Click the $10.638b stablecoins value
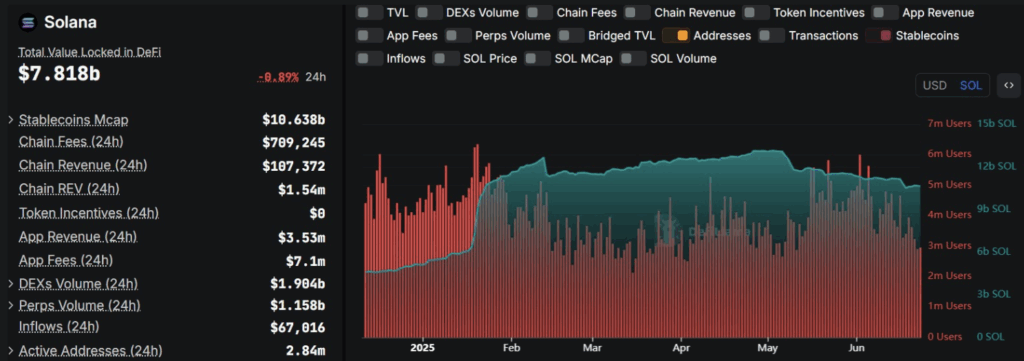The image size is (1024, 361). [293, 119]
